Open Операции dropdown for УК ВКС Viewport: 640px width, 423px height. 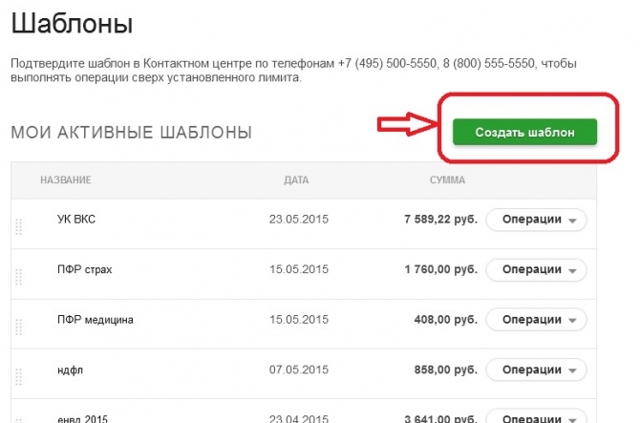(536, 220)
